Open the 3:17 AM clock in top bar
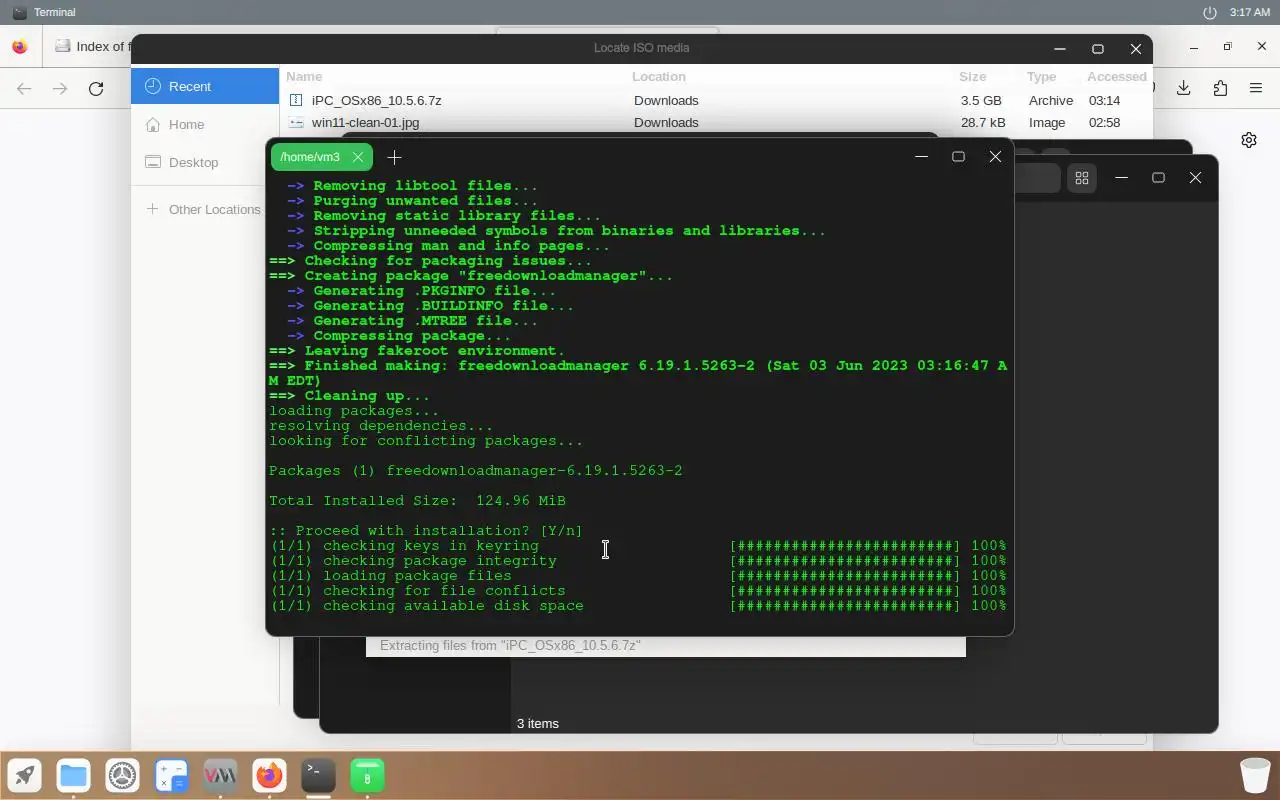 (1250, 12)
